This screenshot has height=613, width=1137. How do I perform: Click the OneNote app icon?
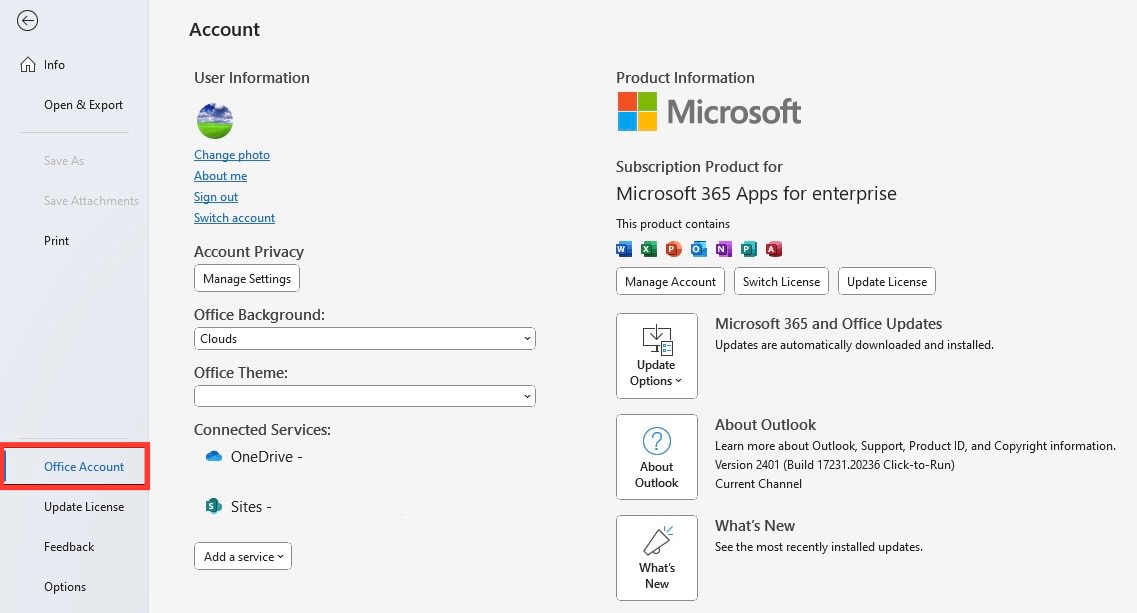724,250
